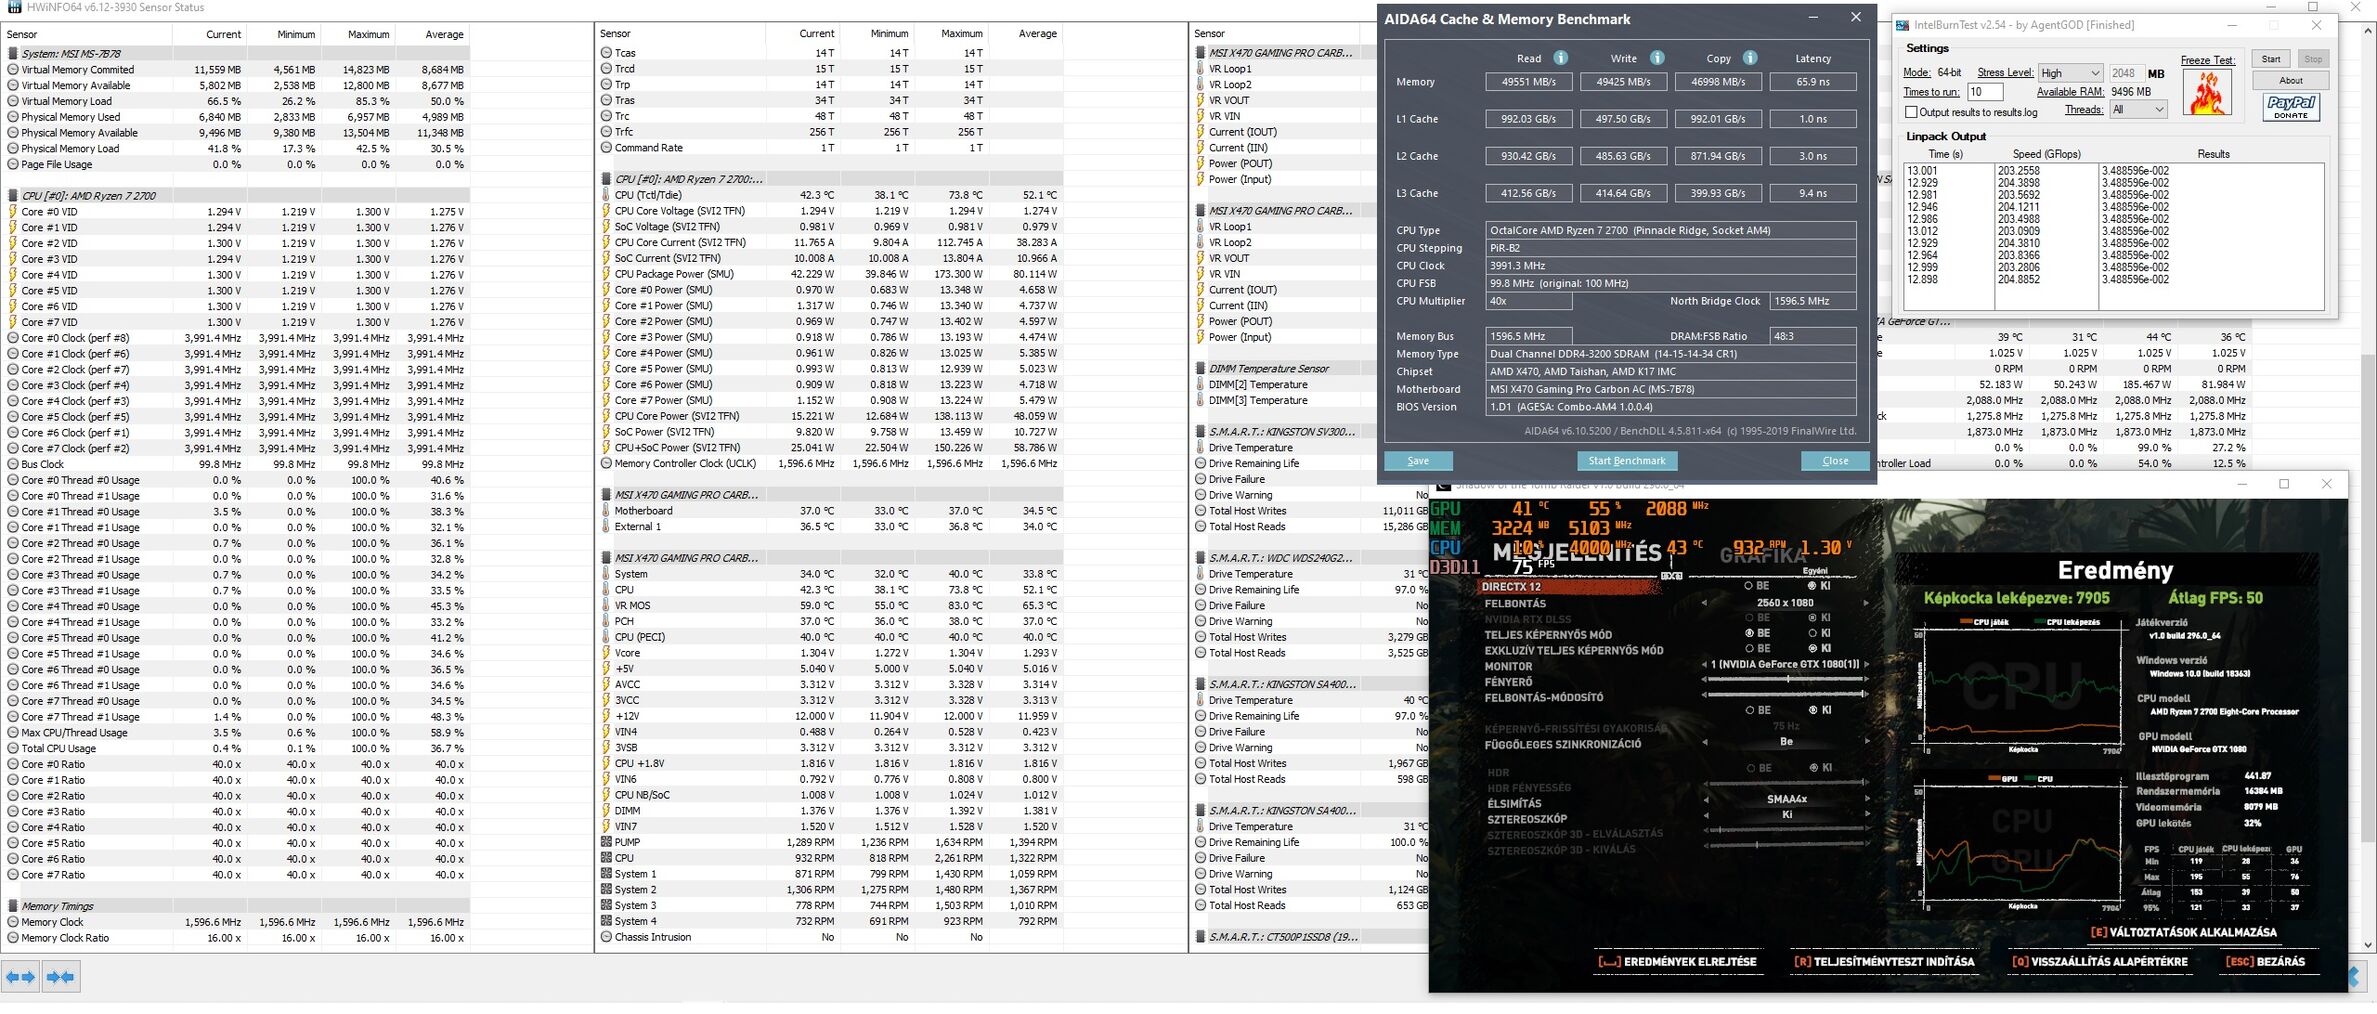Click the lightning icon beside CPU Package Power (SMU)
The height and width of the screenshot is (1014, 2377).
tap(606, 274)
